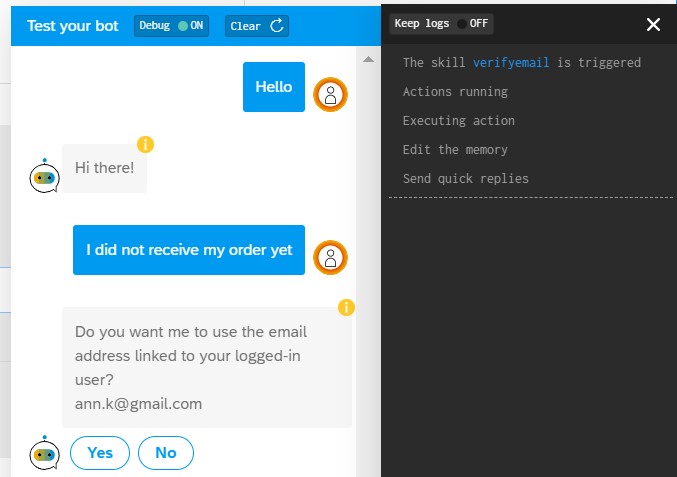Click the user avatar beside the order message
The width and height of the screenshot is (677, 477).
[x=330, y=257]
